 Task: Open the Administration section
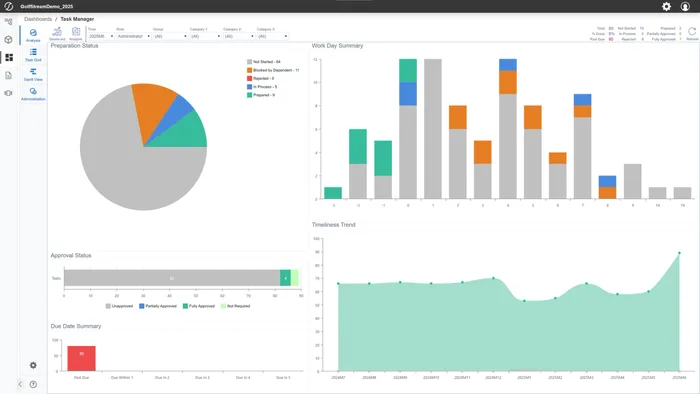(x=33, y=94)
